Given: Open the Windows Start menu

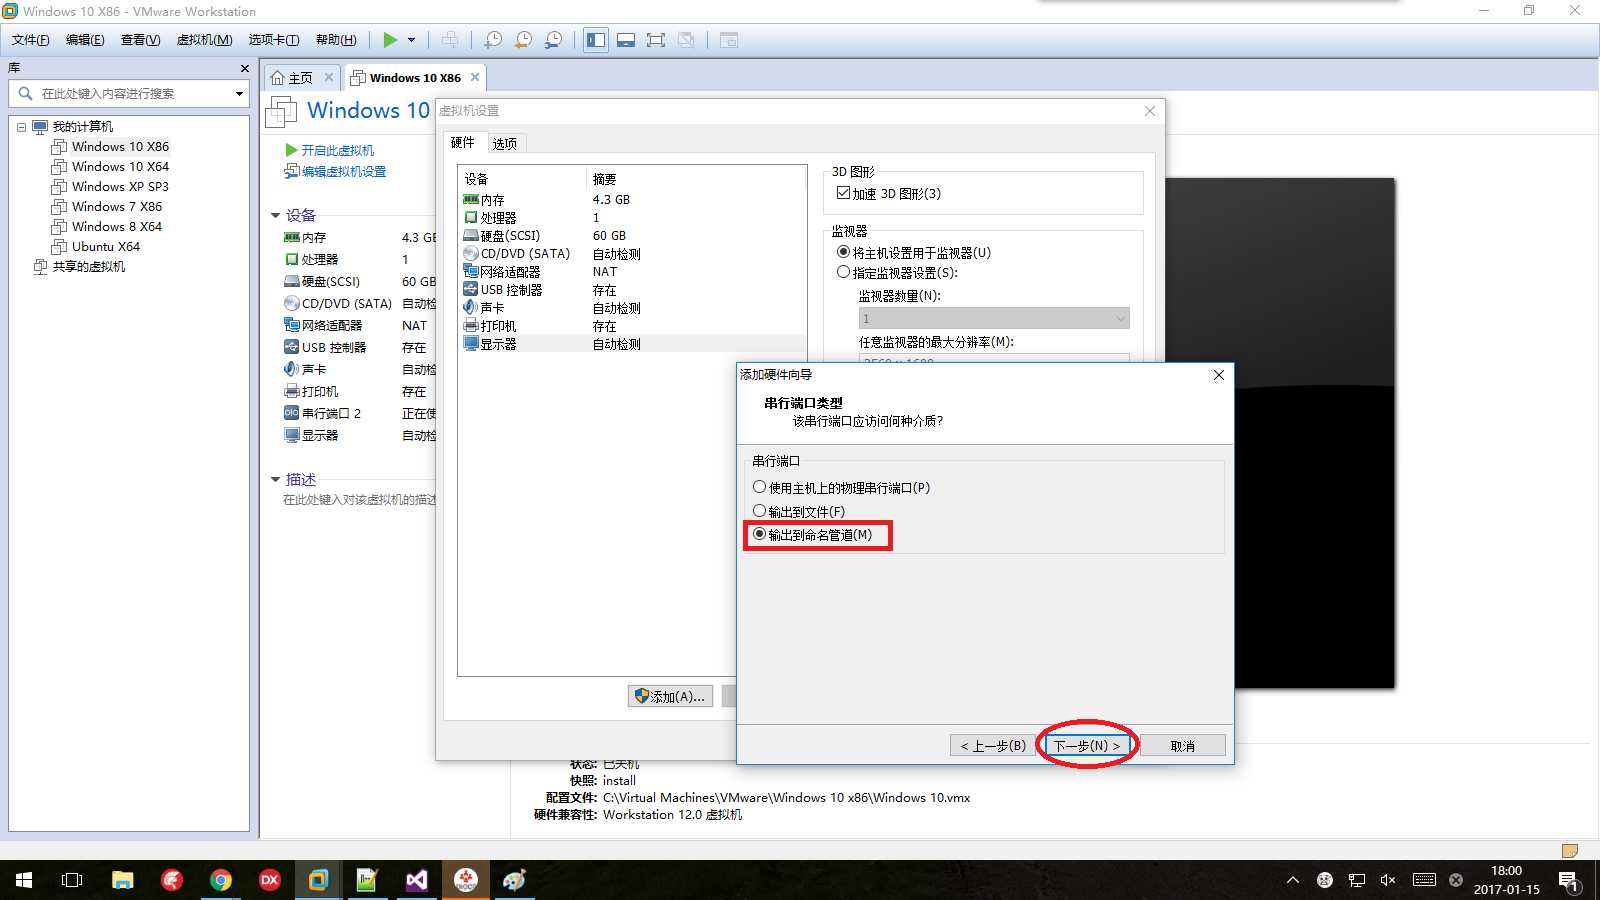Looking at the screenshot, I should click(24, 880).
